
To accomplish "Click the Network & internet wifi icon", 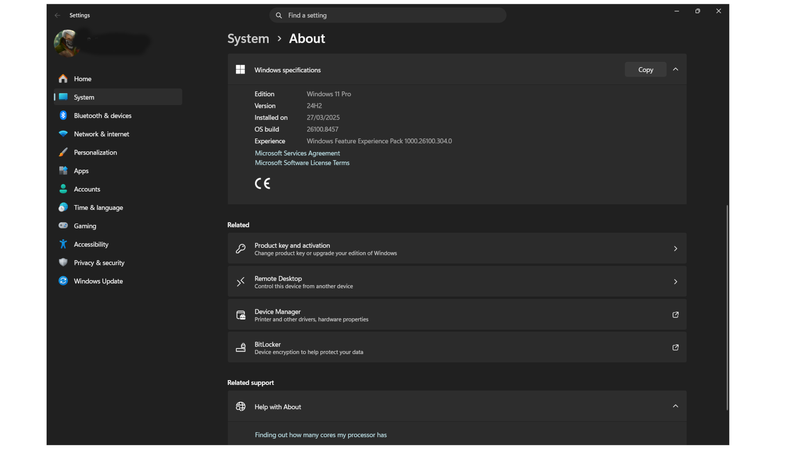I will pos(63,134).
